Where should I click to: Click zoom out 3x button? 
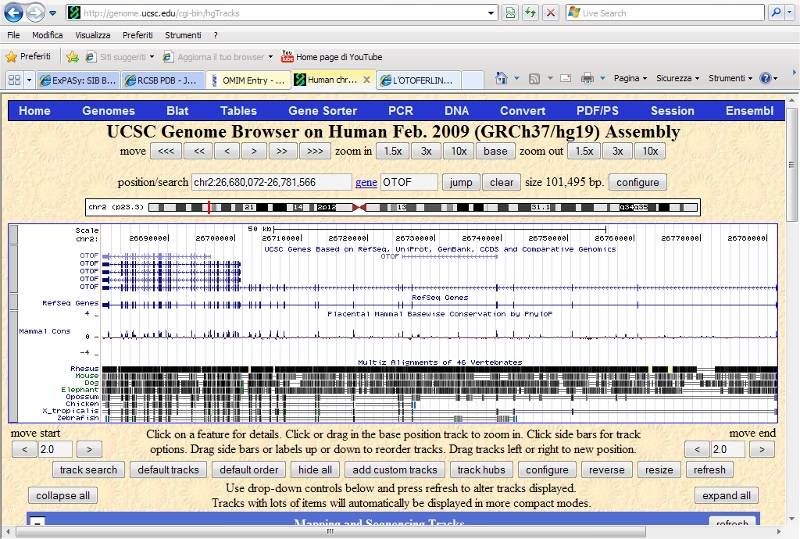coord(617,151)
